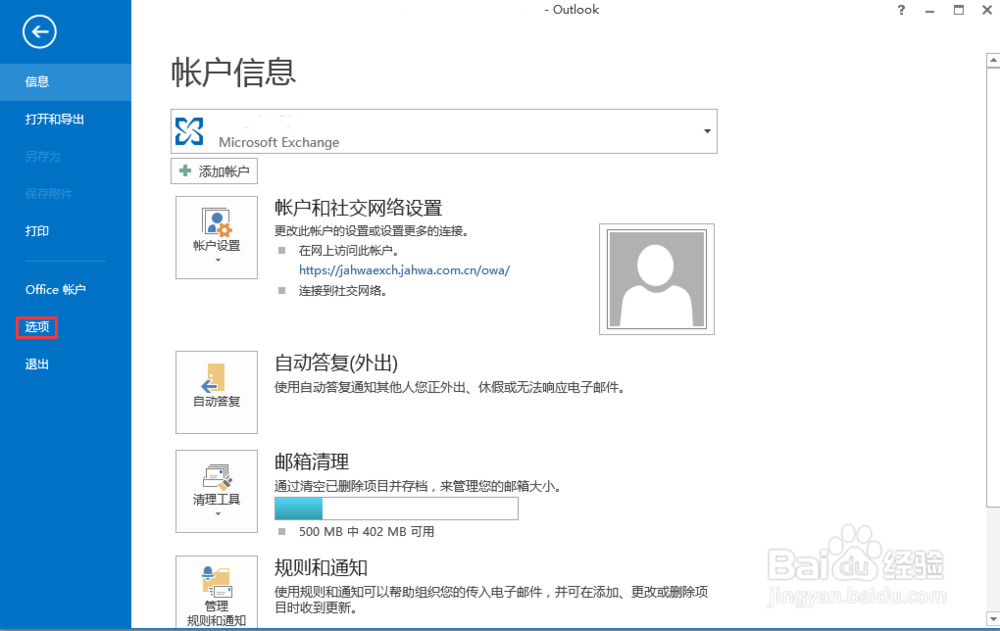Viewport: 1000px width, 631px height.
Task: Select 信息 in the sidebar
Action: coord(66,82)
